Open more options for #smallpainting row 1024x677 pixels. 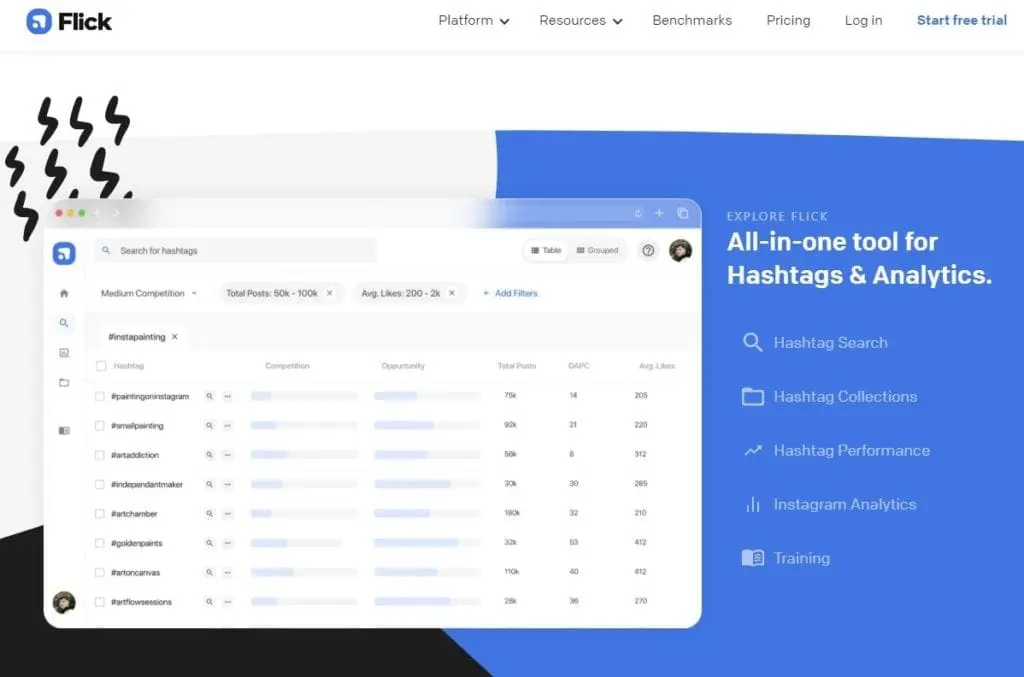coord(227,426)
